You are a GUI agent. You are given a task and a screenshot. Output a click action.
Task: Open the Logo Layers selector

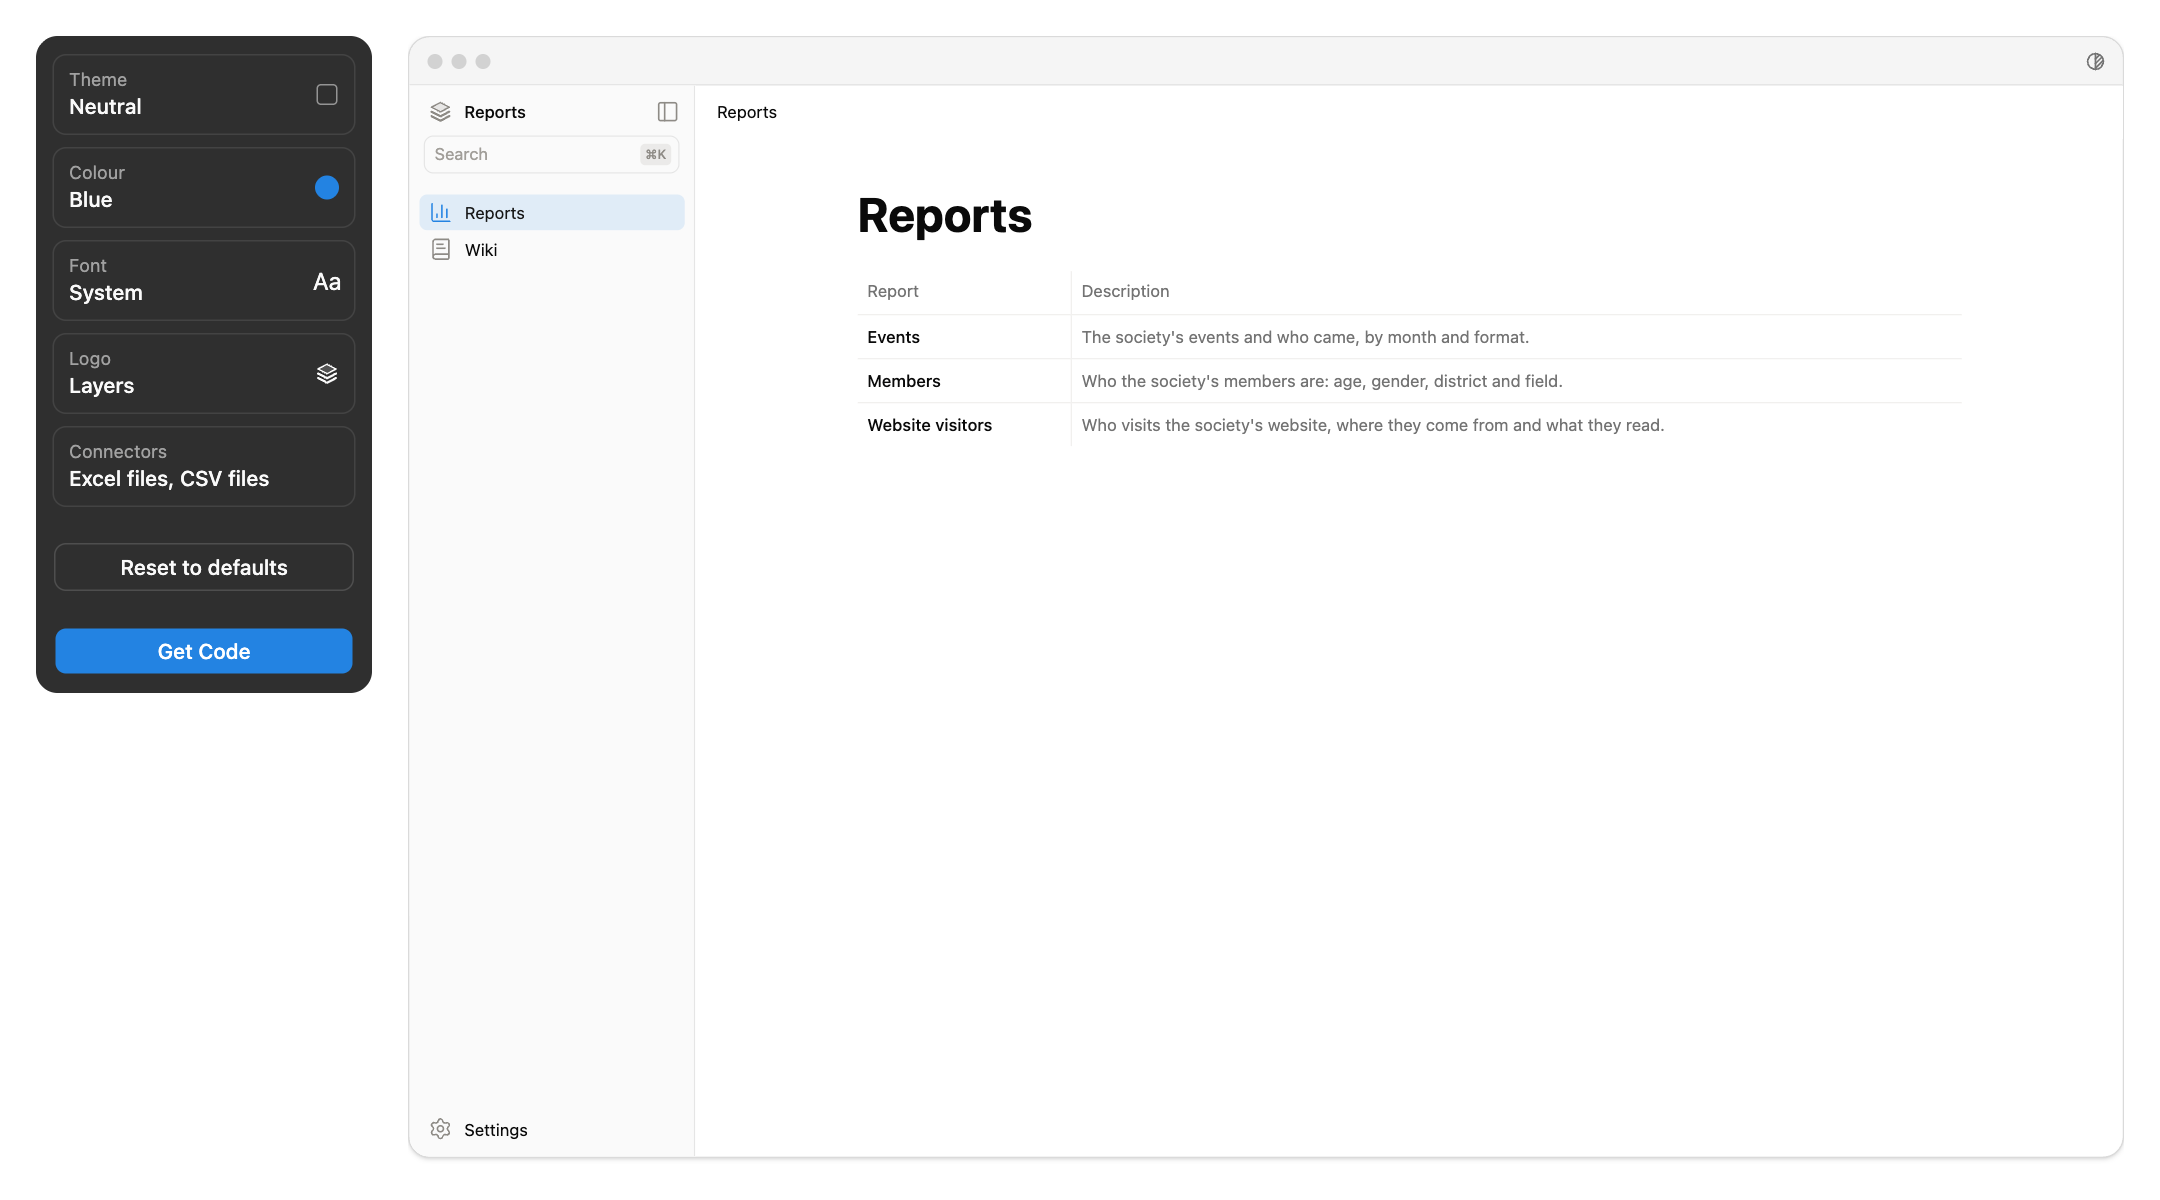point(204,373)
